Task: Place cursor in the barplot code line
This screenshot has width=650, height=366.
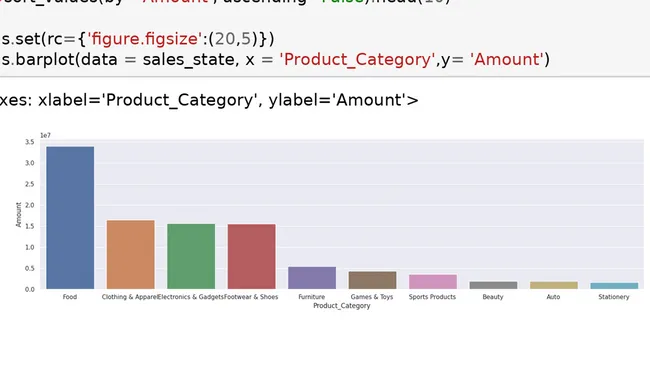Action: coord(275,59)
